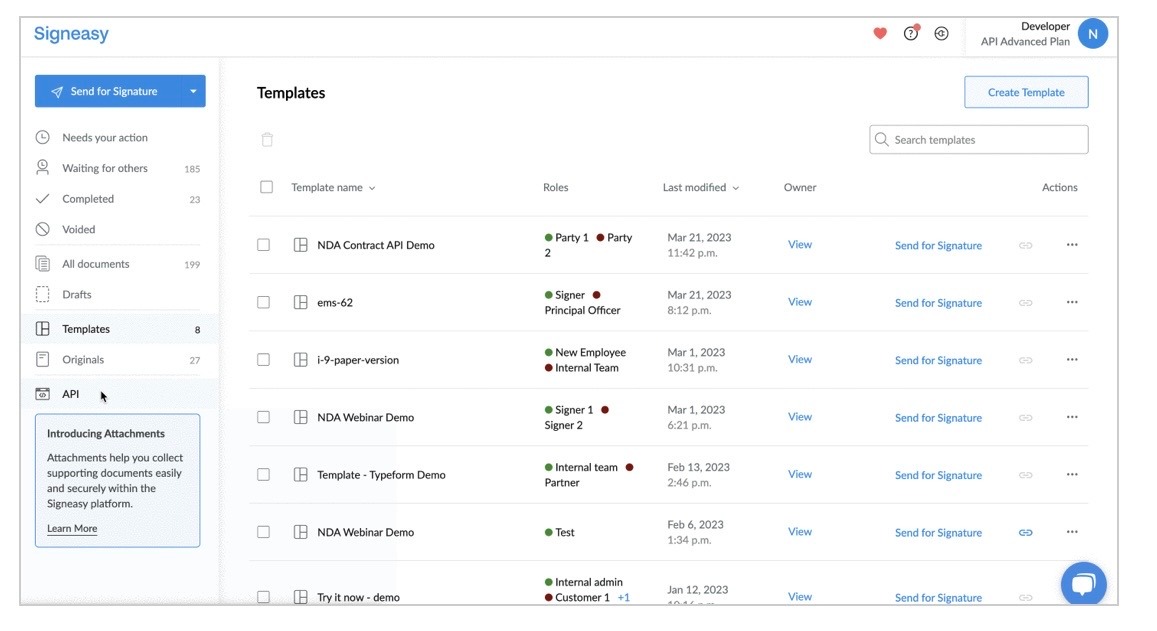
Task: Click link icon in i-9-paper-version row
Action: click(x=1026, y=361)
